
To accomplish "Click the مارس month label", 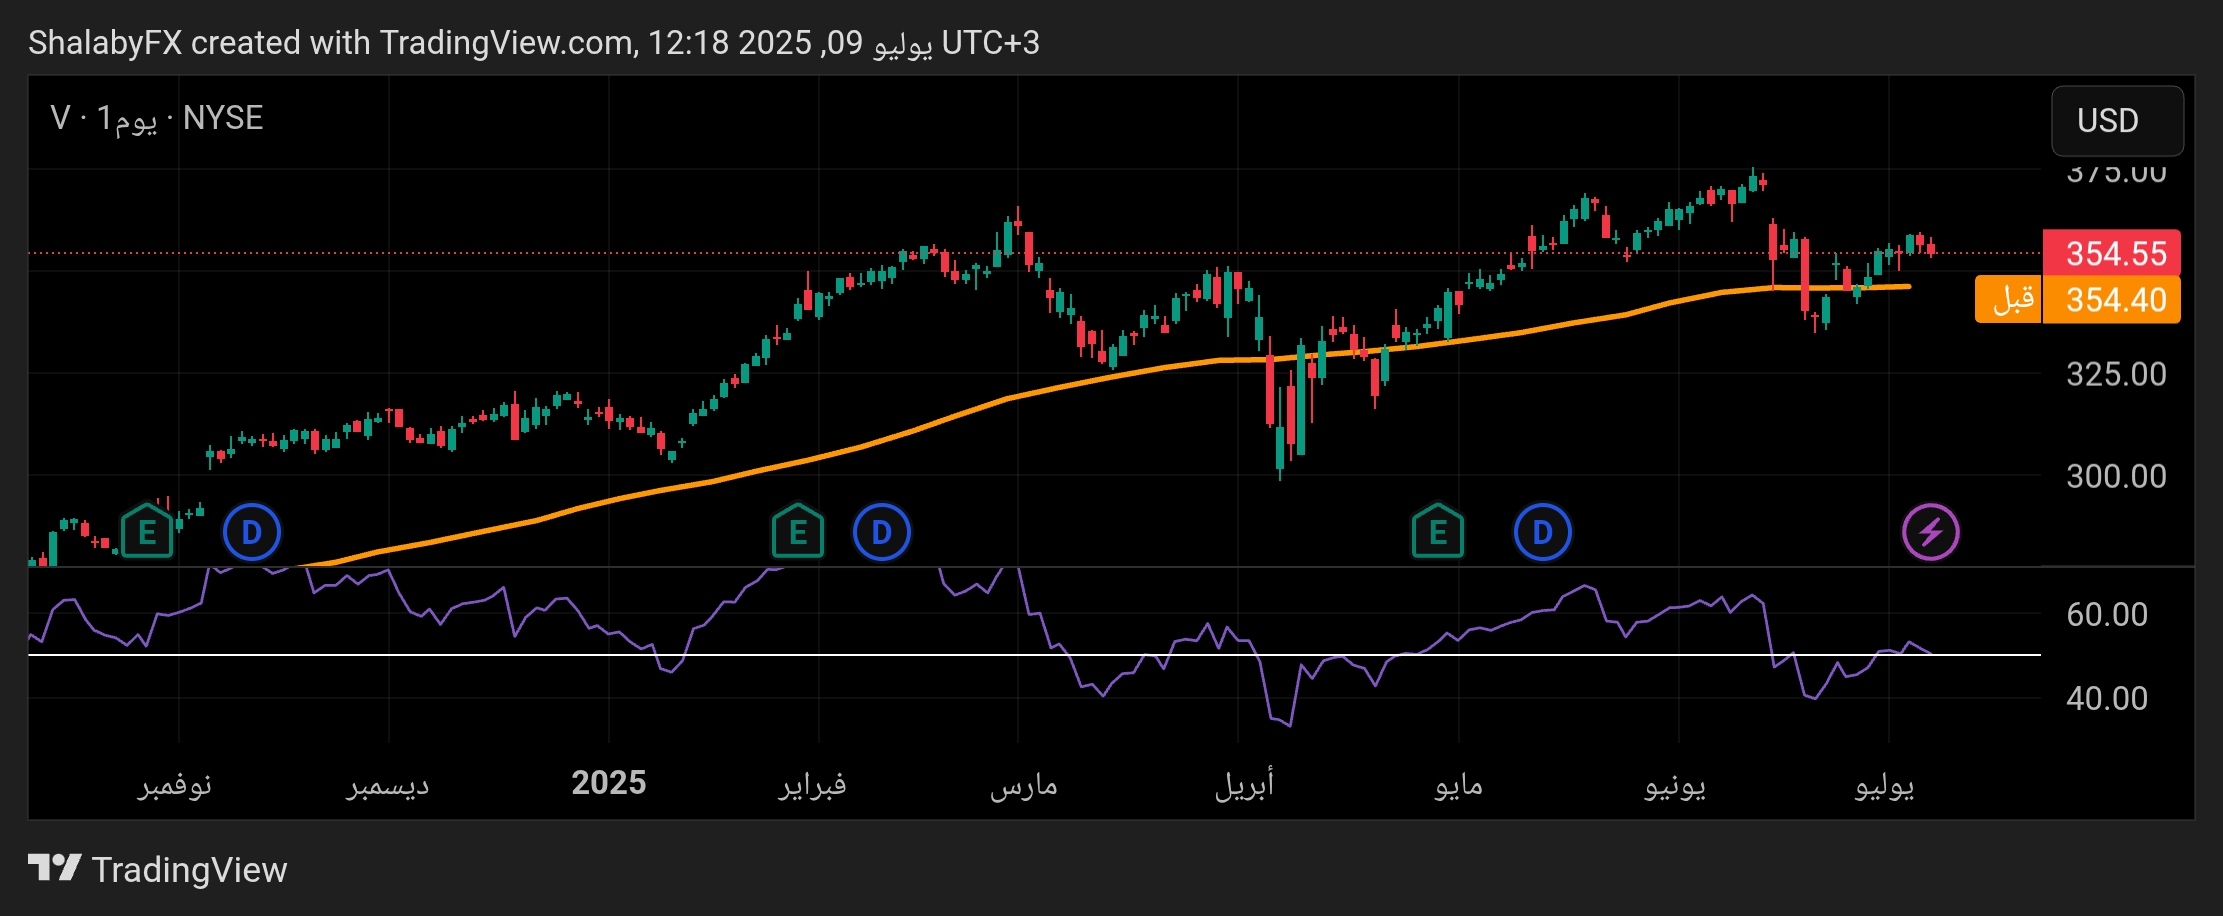I will point(1024,785).
